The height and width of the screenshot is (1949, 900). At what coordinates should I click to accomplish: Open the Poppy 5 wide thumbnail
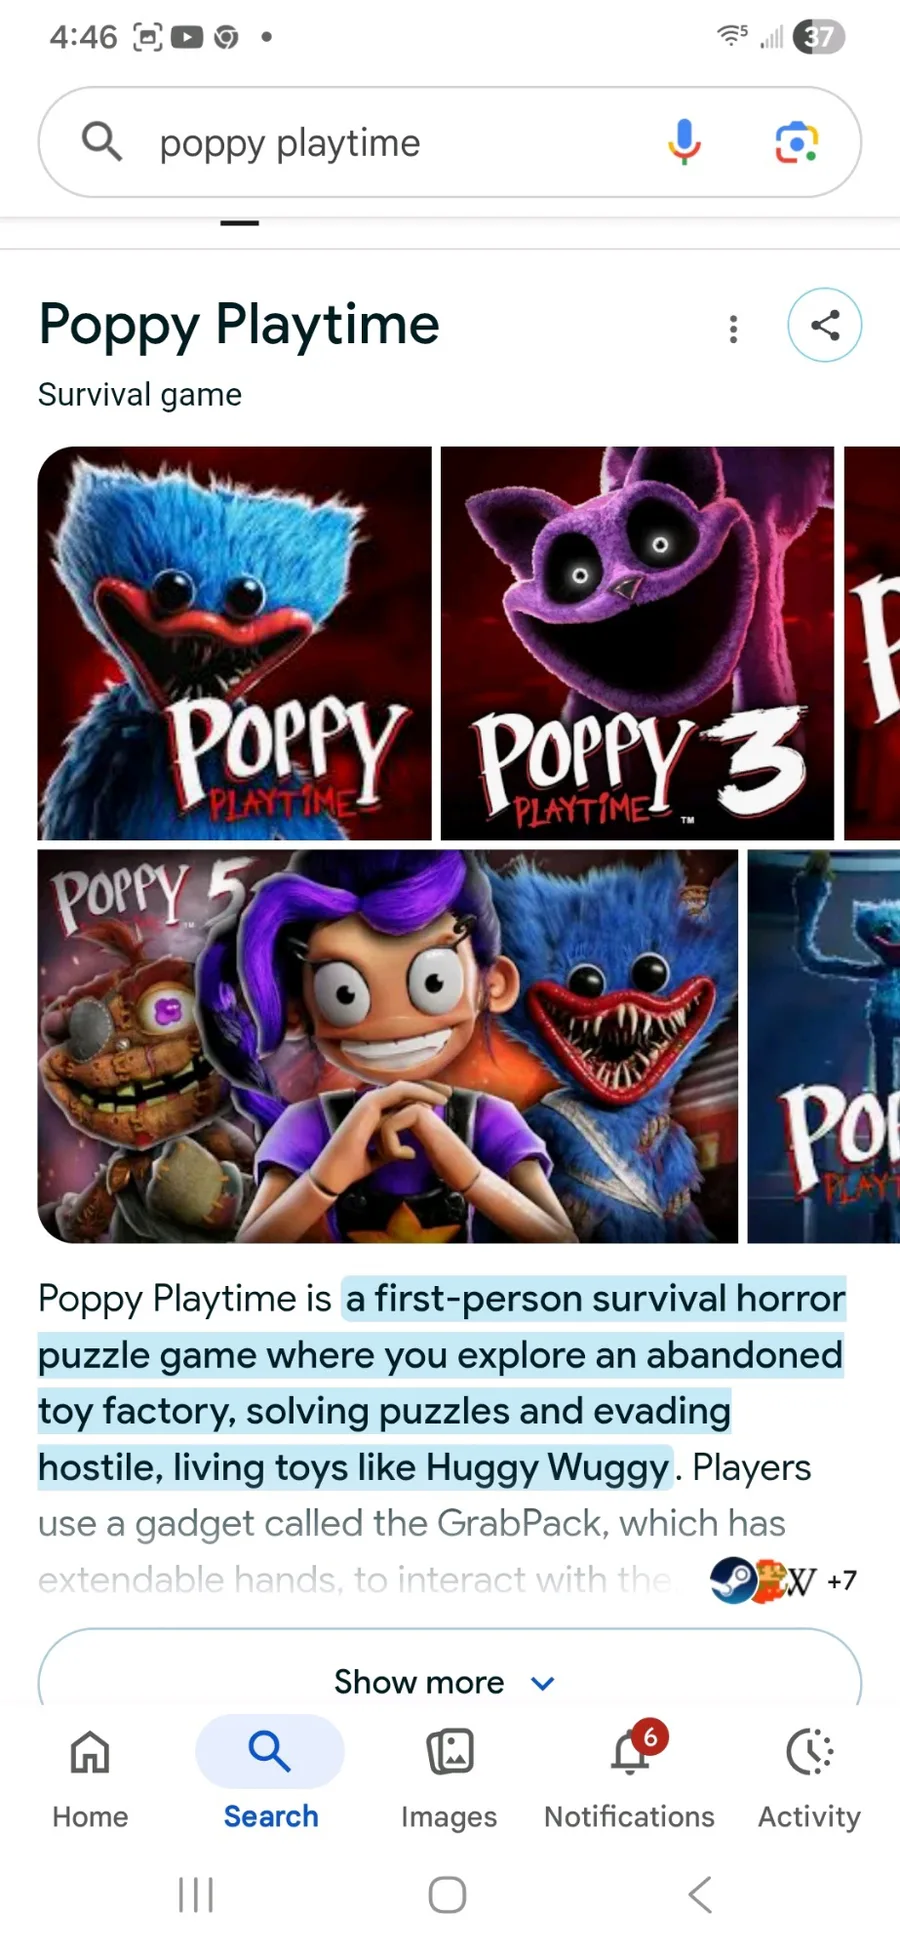388,1046
